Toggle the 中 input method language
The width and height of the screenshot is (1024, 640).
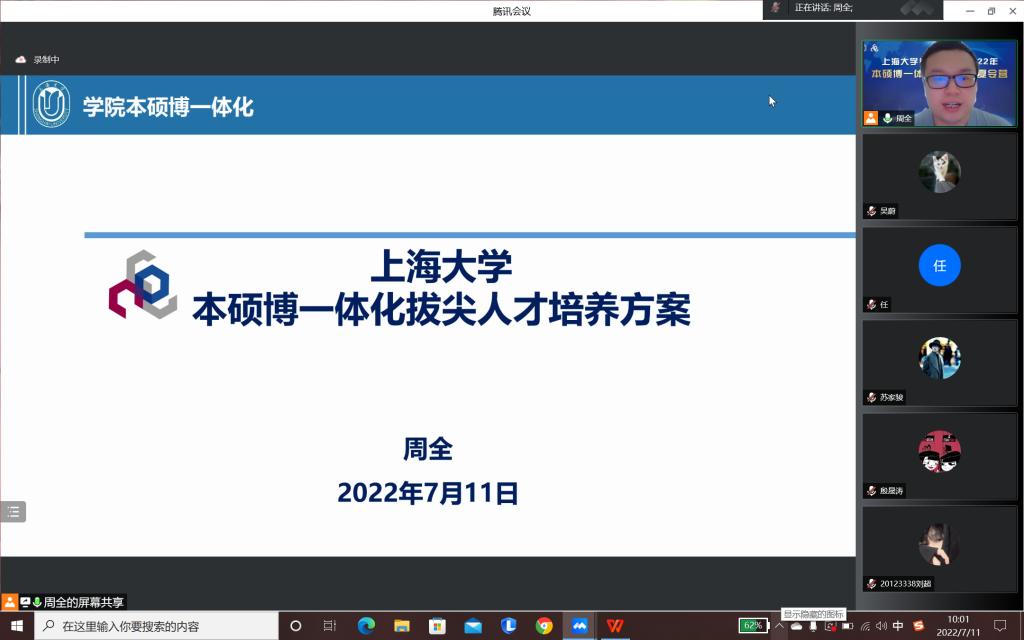pos(898,626)
